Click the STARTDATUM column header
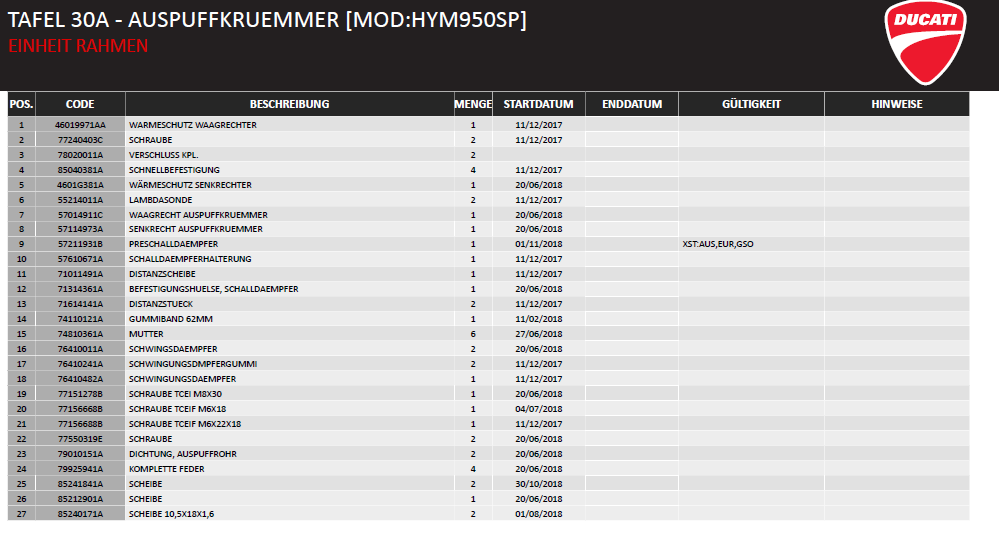999x539 pixels. point(538,104)
